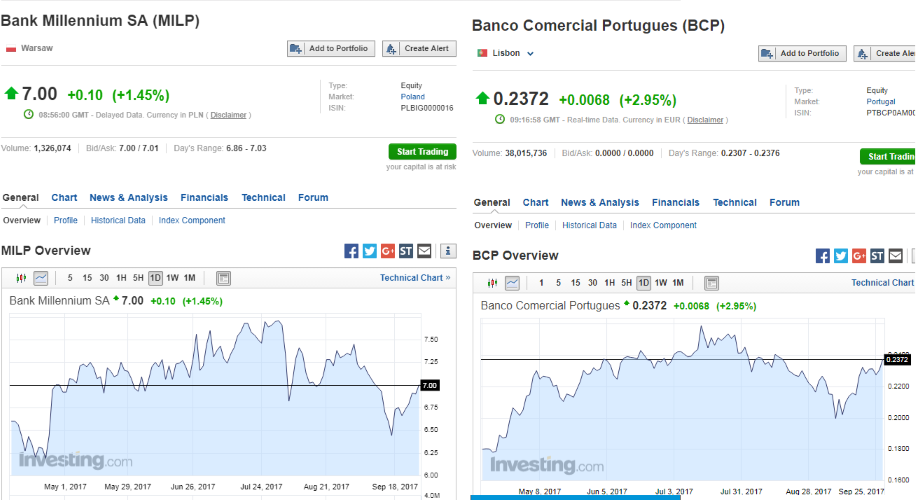This screenshot has height=500, width=923.
Task: Switch BCP chart to candlestick view
Action: click(493, 283)
